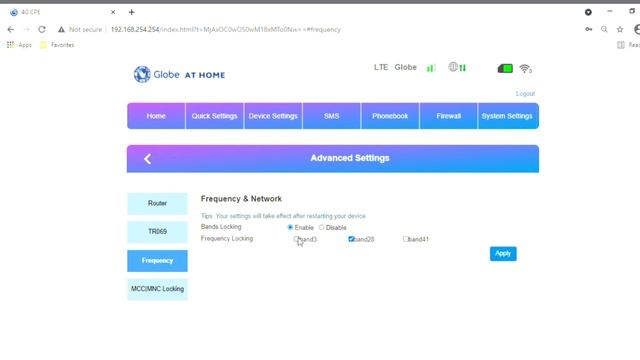The image size is (640, 360).
Task: Select Router in the sidebar
Action: (x=158, y=203)
